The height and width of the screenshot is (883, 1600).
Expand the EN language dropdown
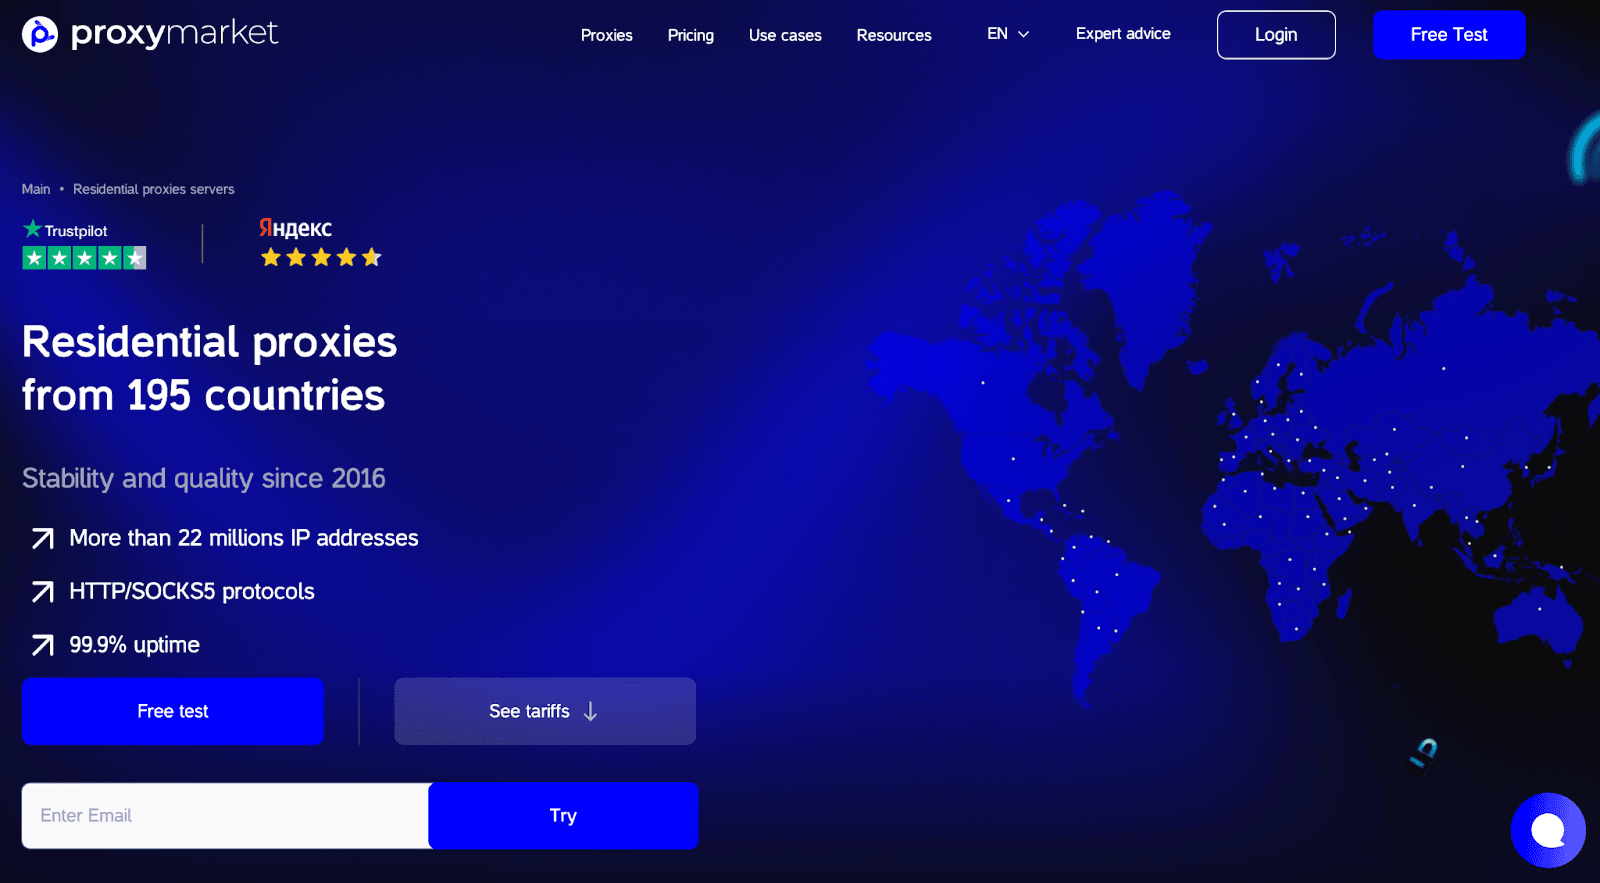click(x=1008, y=34)
